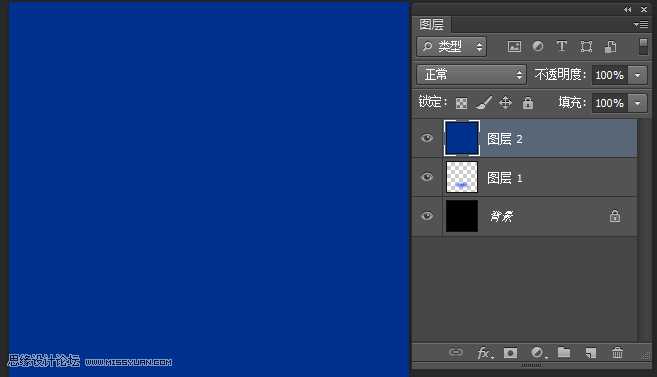Create a new group folder icon
This screenshot has width=657, height=377.
click(x=564, y=353)
